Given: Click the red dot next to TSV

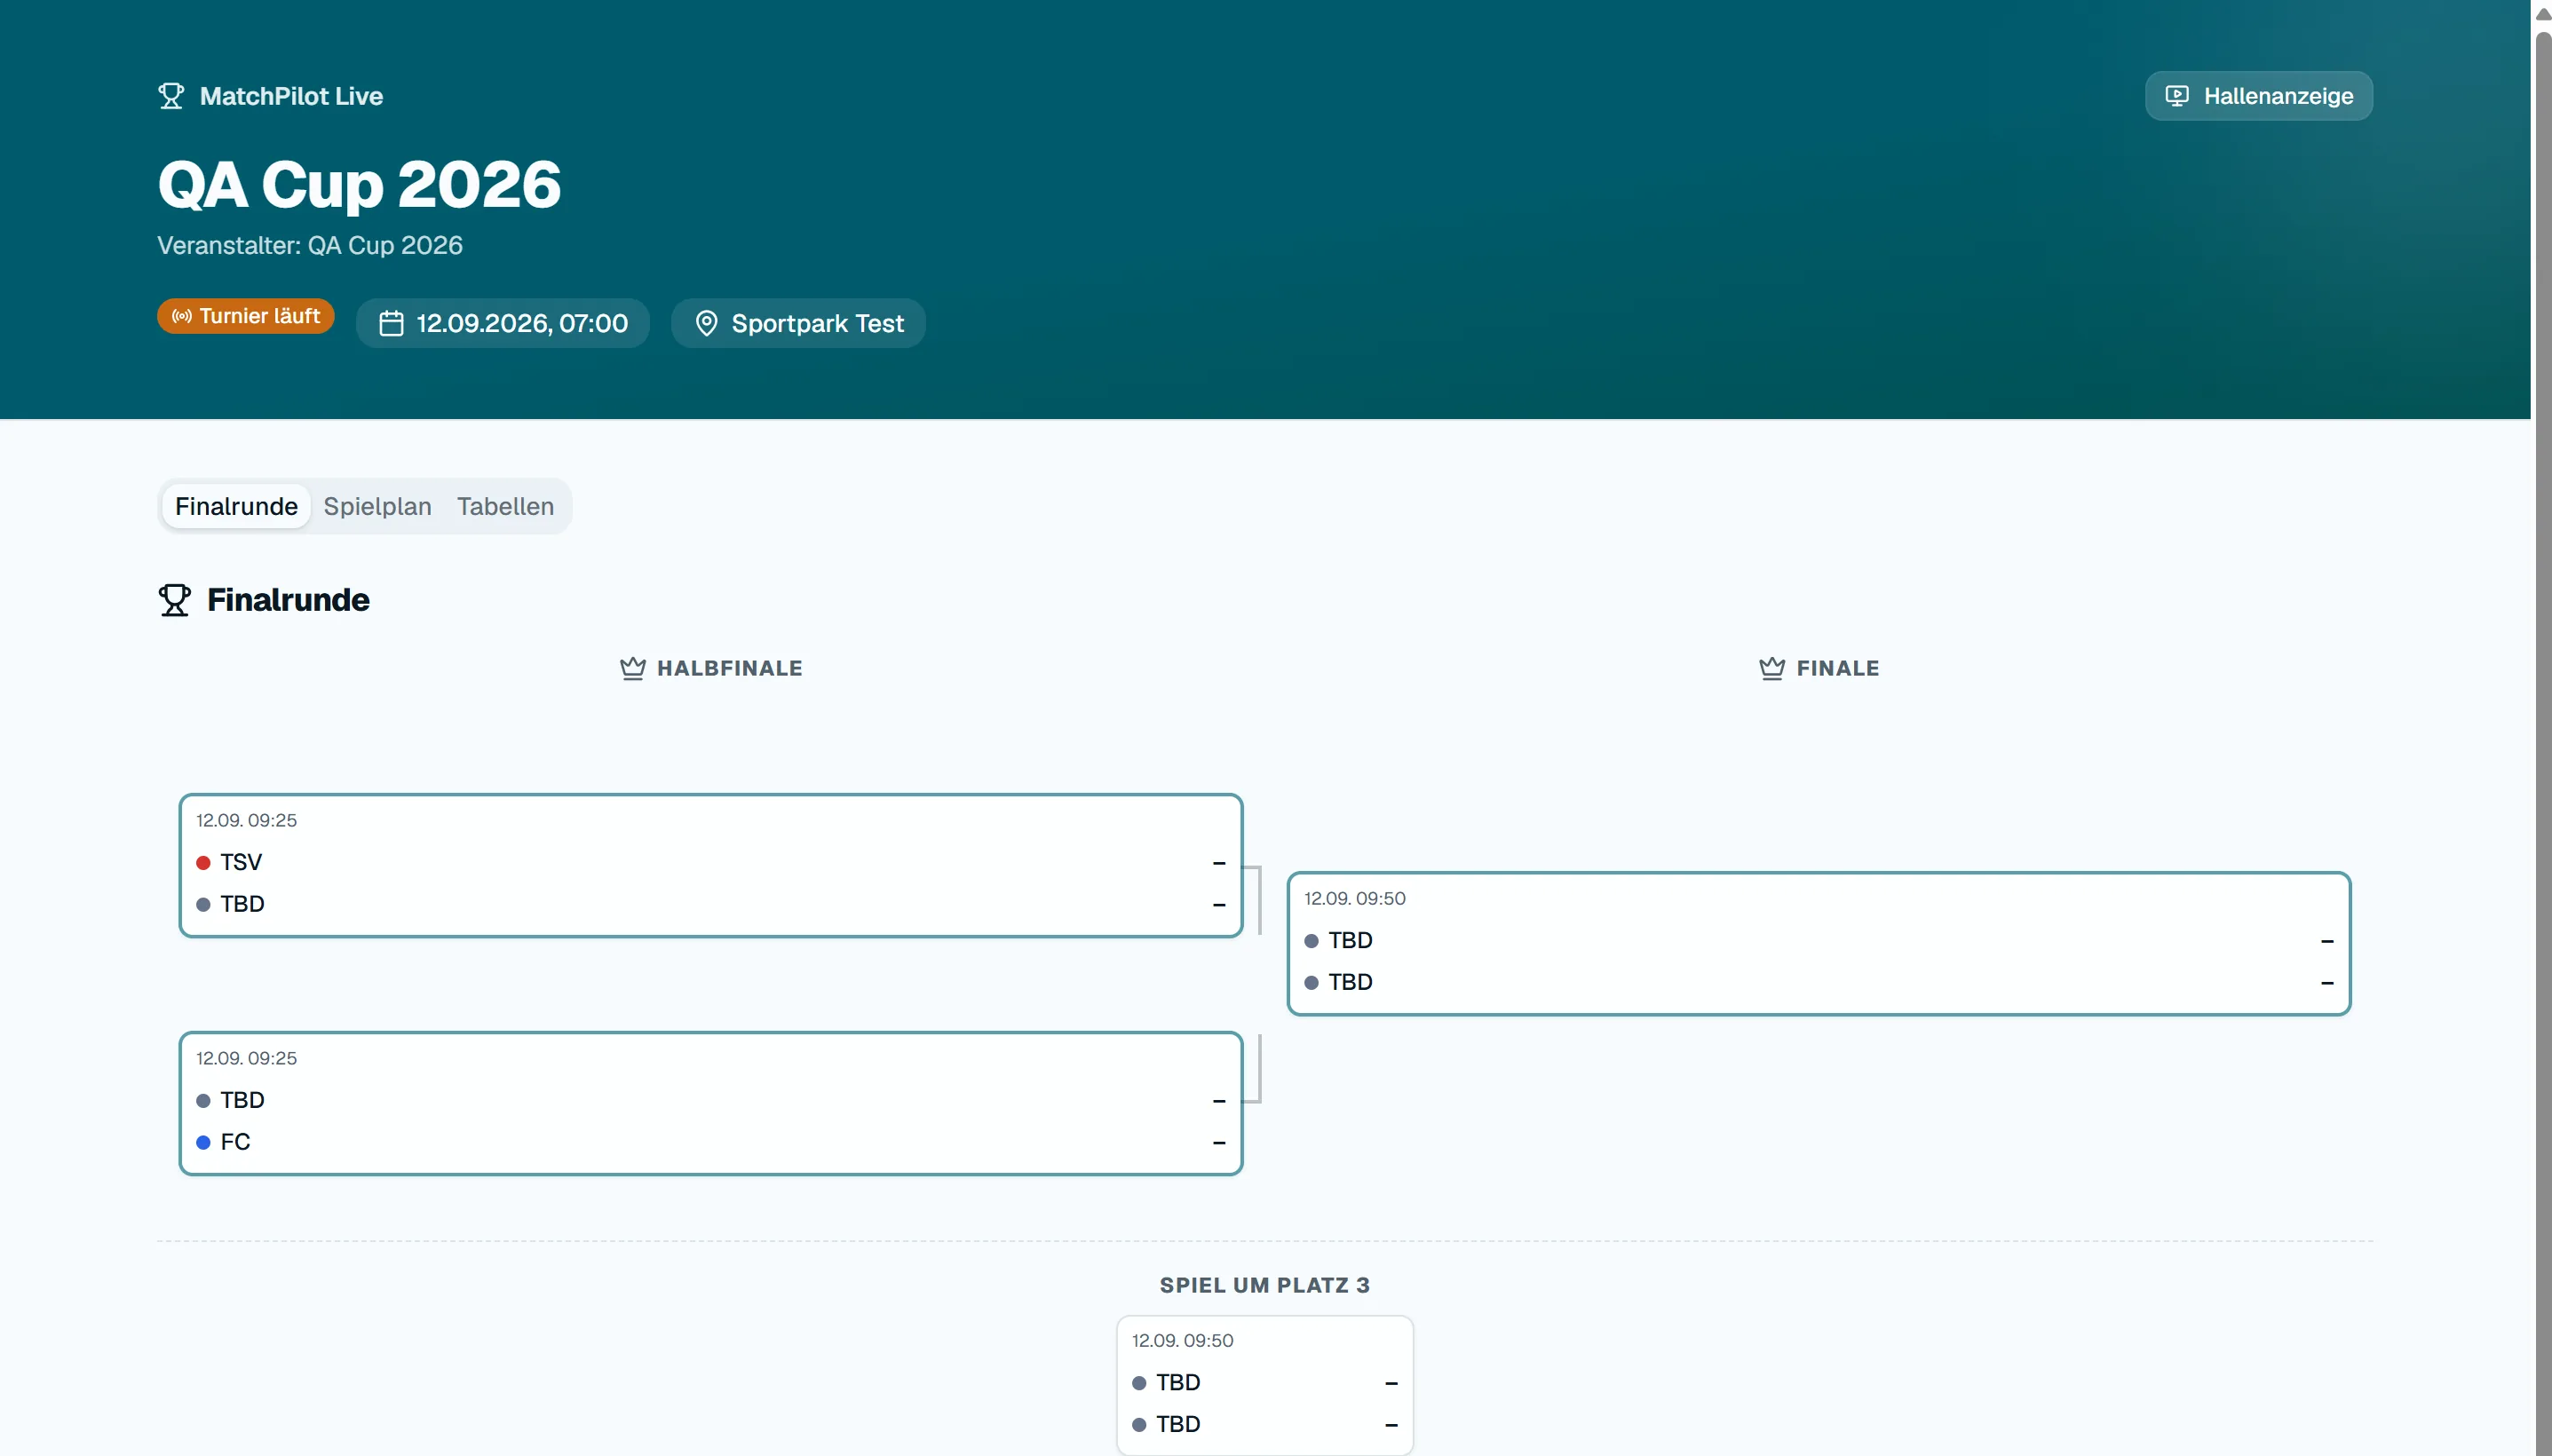Looking at the screenshot, I should pyautogui.click(x=203, y=862).
